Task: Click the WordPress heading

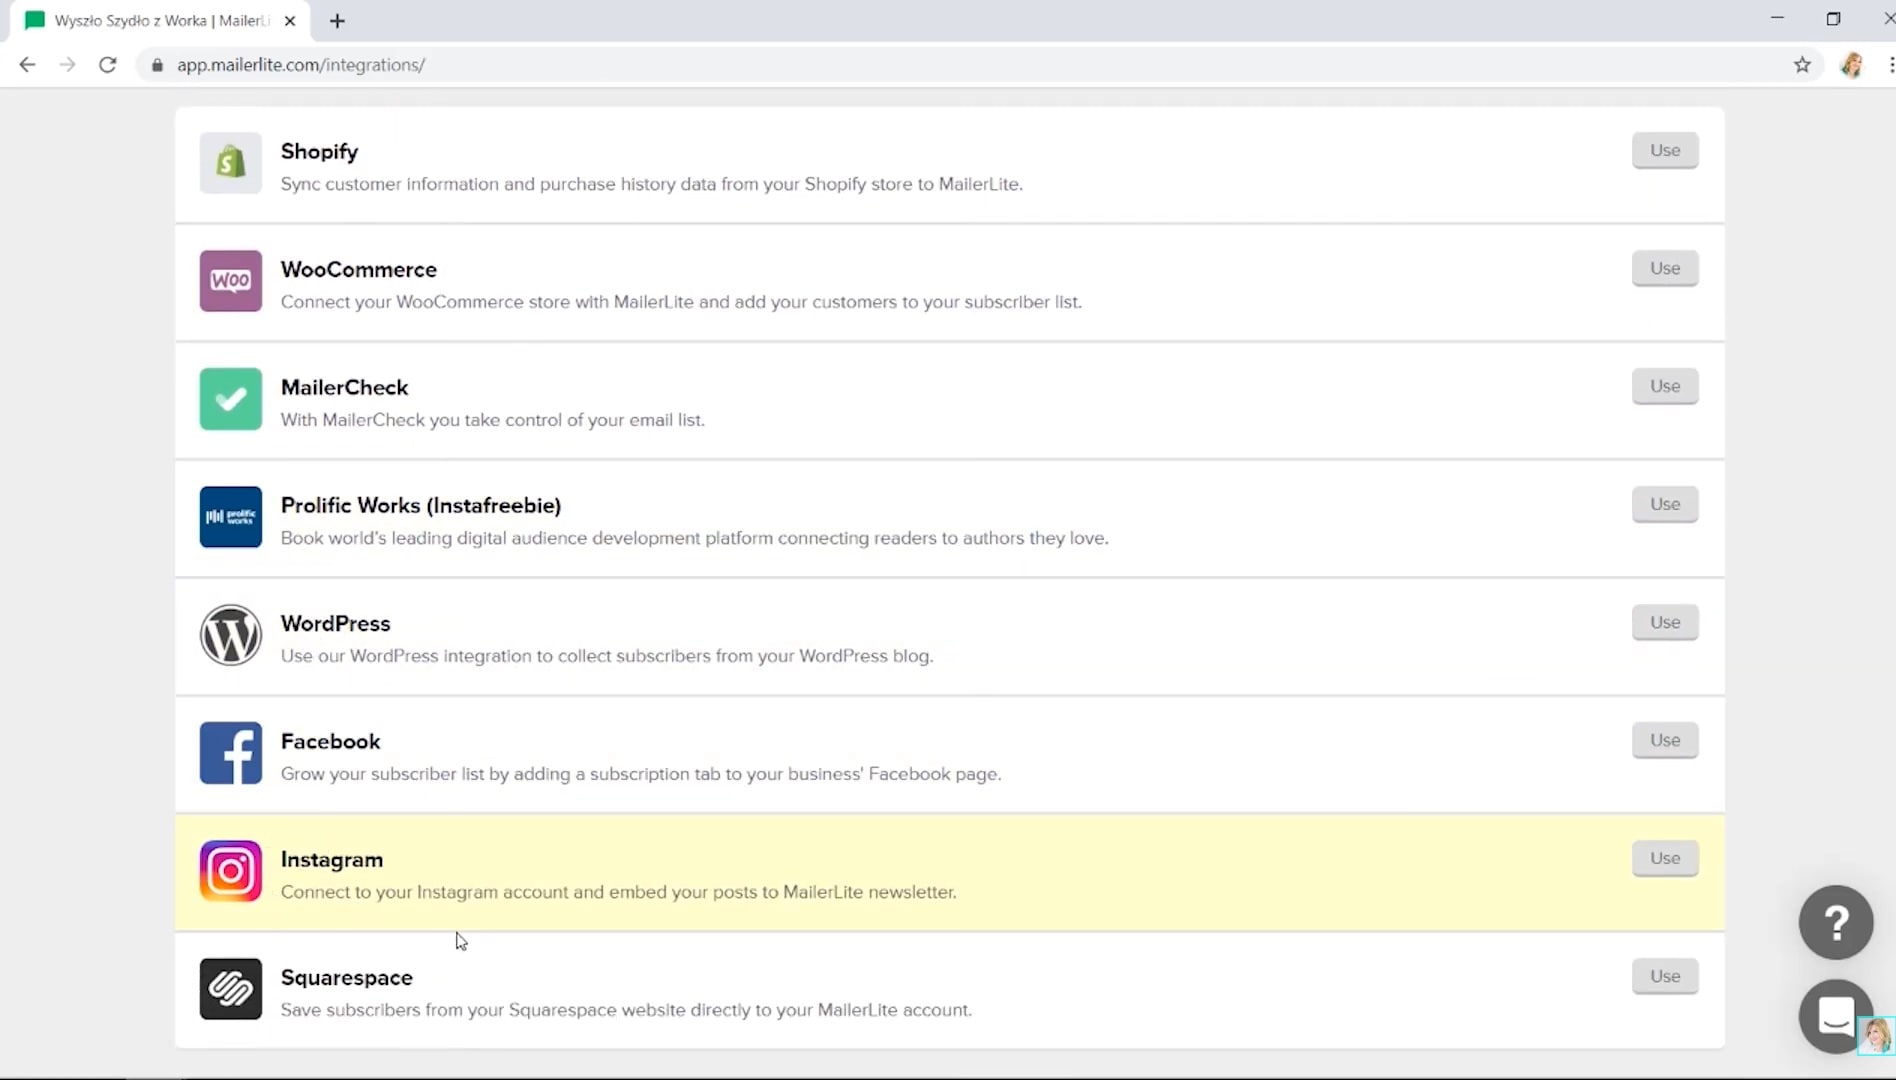Action: click(x=336, y=623)
